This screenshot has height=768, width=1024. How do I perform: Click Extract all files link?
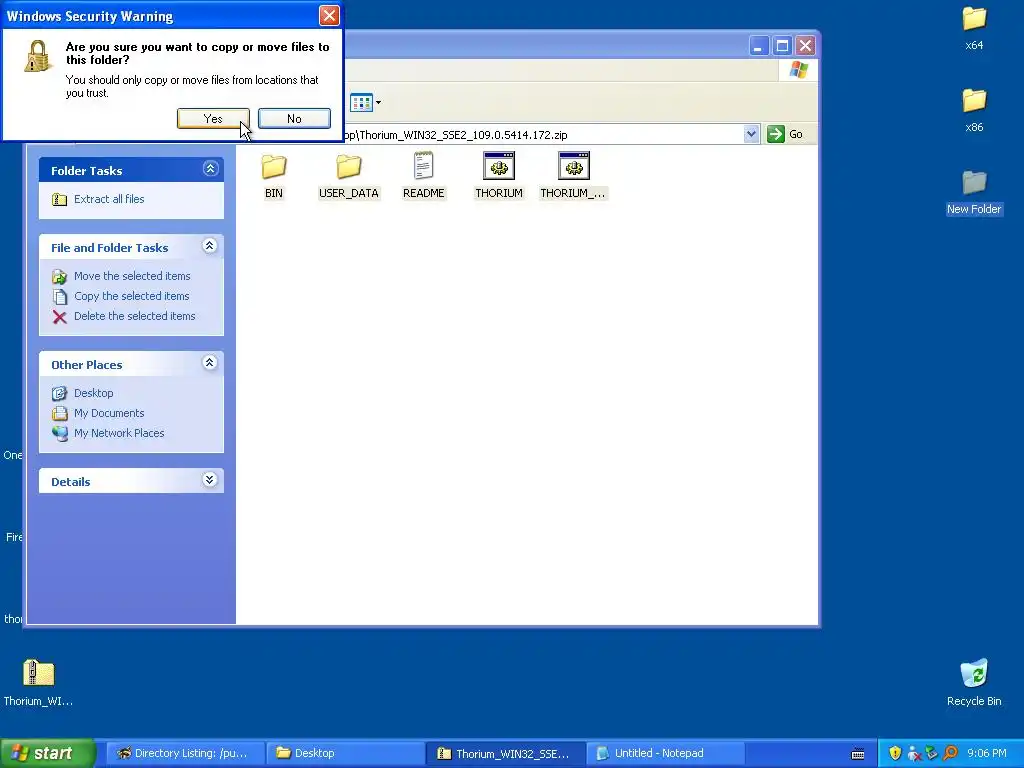[x=109, y=199]
